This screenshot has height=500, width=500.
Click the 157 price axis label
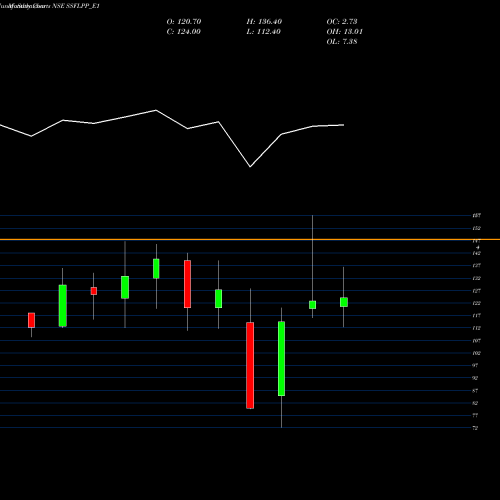[x=477, y=216]
